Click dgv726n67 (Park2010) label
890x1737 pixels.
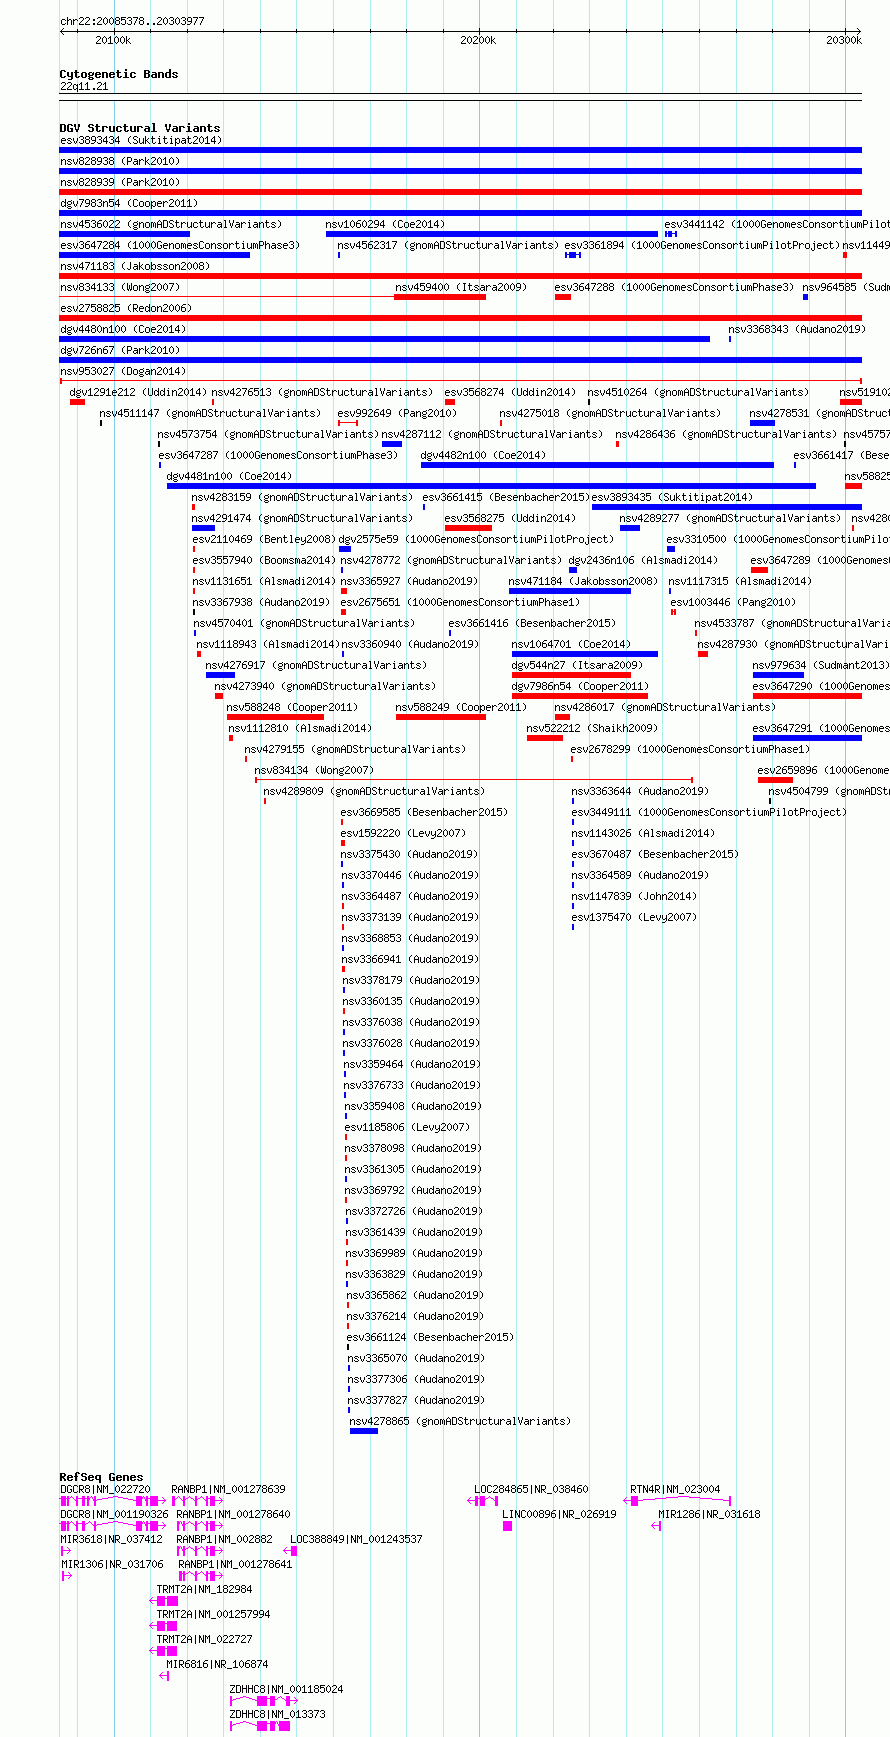point(120,350)
